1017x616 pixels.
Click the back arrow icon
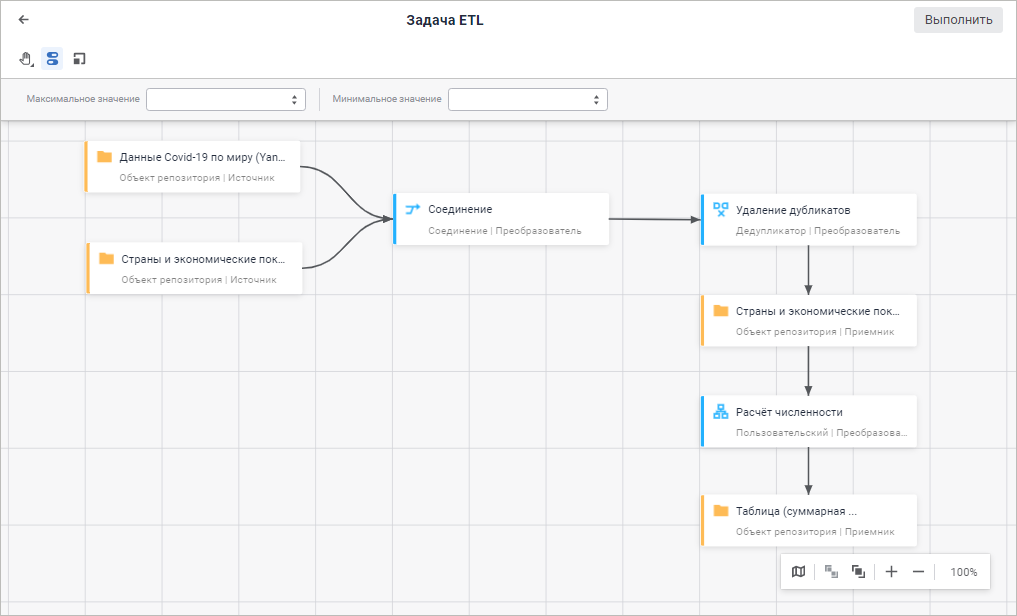pos(24,20)
